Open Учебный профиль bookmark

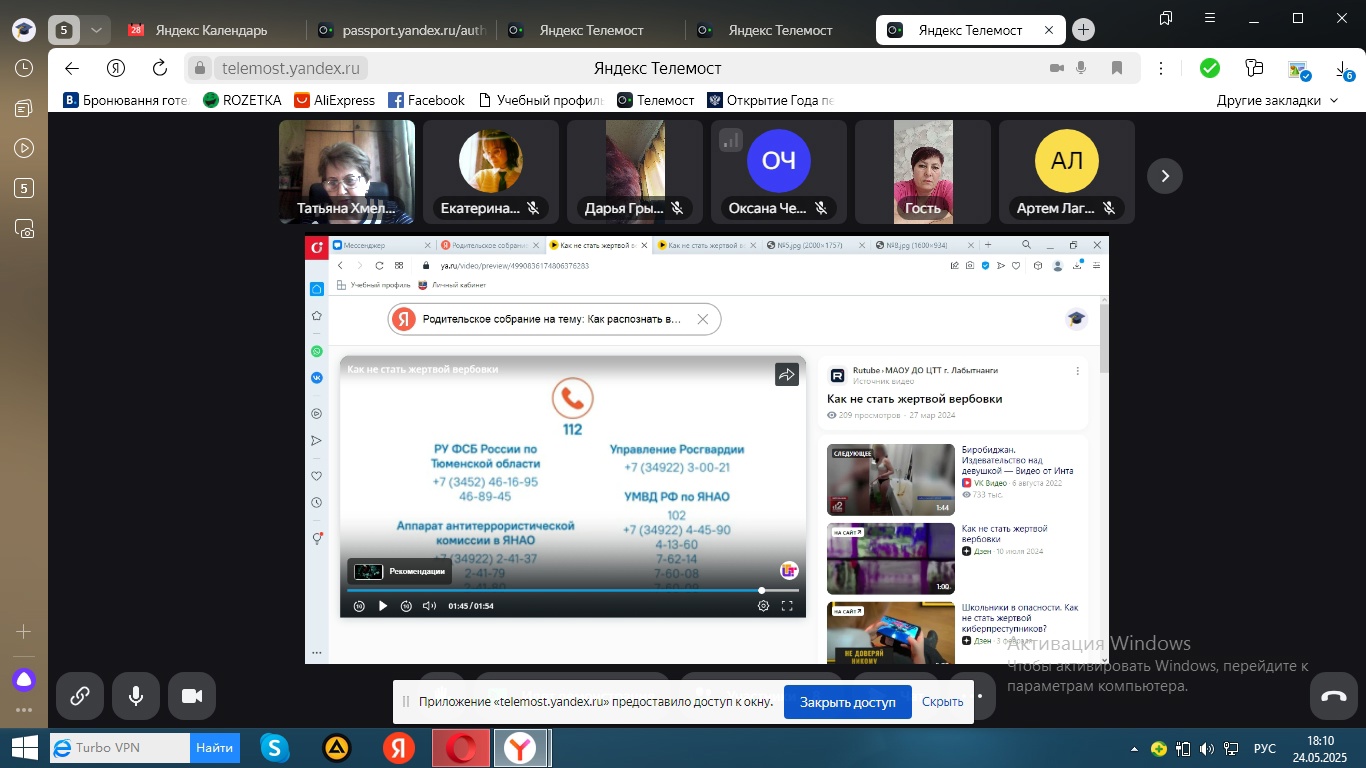tap(541, 100)
